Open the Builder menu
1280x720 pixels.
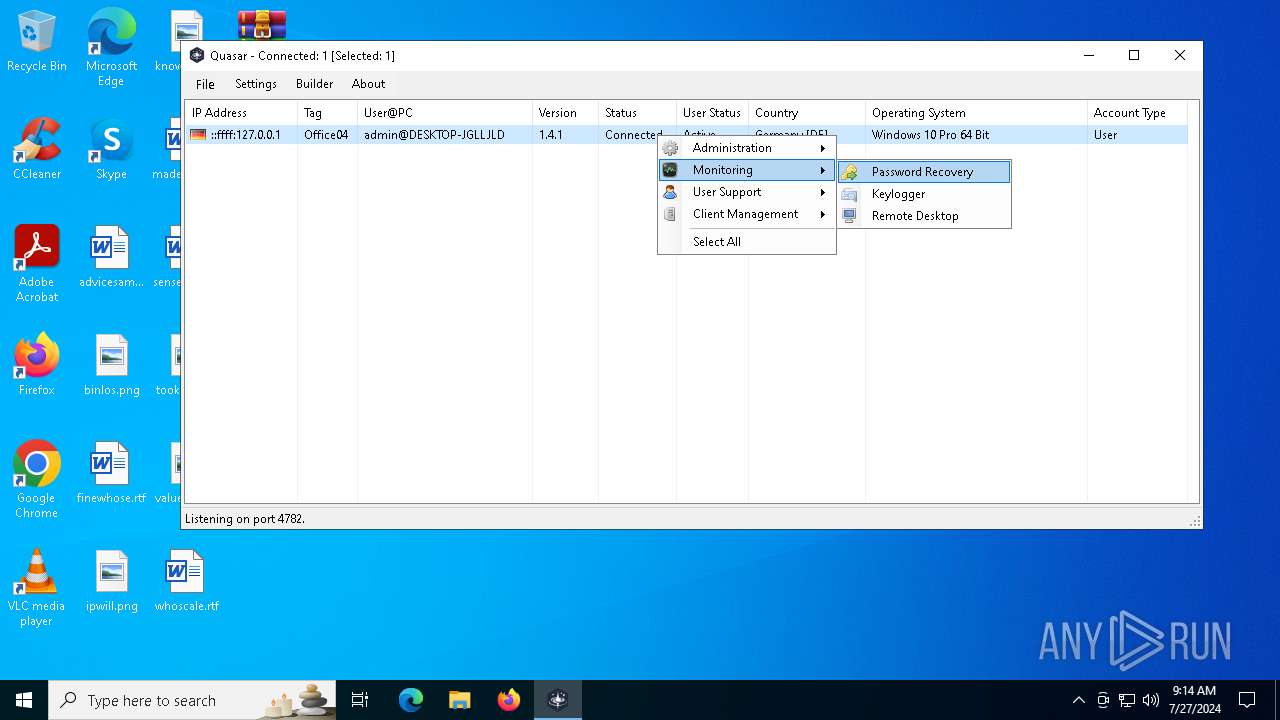314,84
